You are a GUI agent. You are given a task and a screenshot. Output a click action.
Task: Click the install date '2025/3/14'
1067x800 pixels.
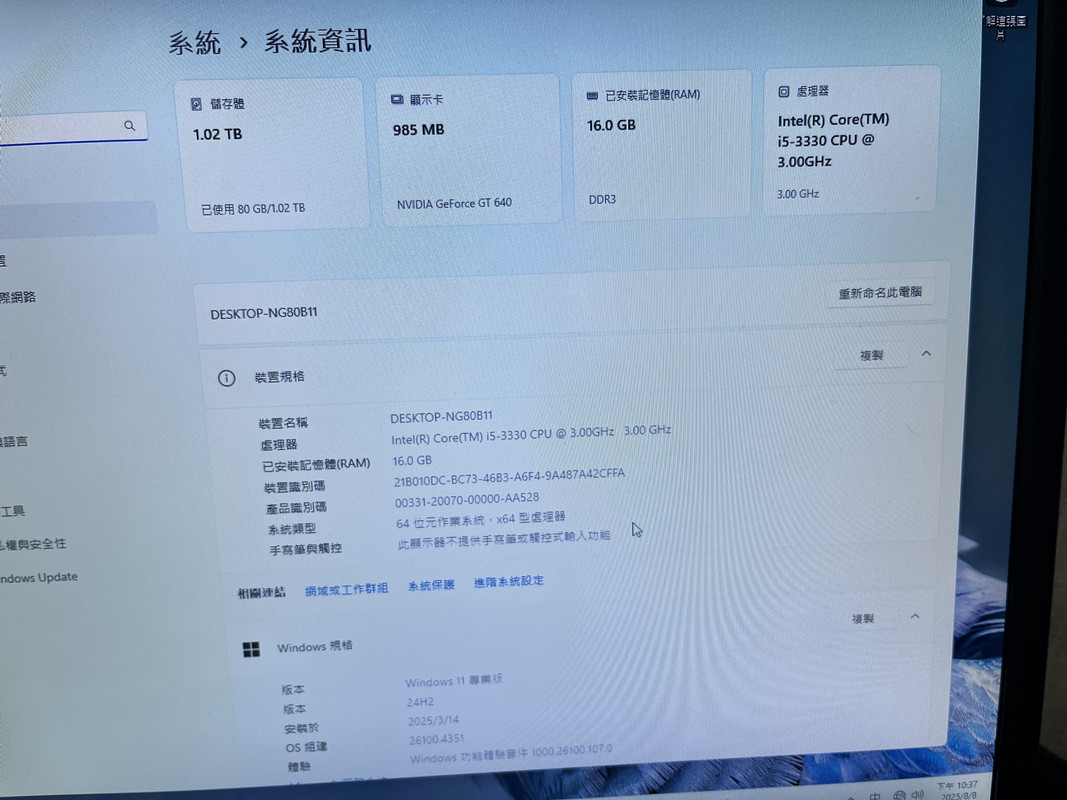[x=433, y=720]
